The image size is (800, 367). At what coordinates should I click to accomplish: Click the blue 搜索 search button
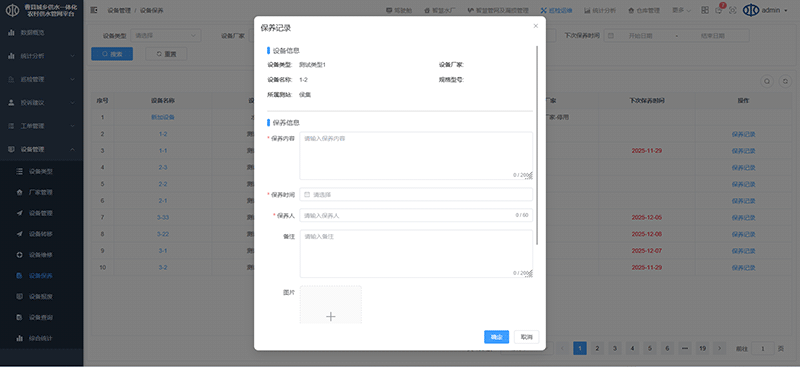(x=112, y=54)
